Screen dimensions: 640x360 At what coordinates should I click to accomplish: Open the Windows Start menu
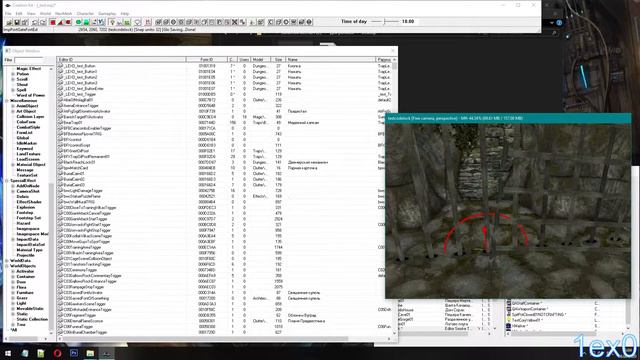(8, 353)
